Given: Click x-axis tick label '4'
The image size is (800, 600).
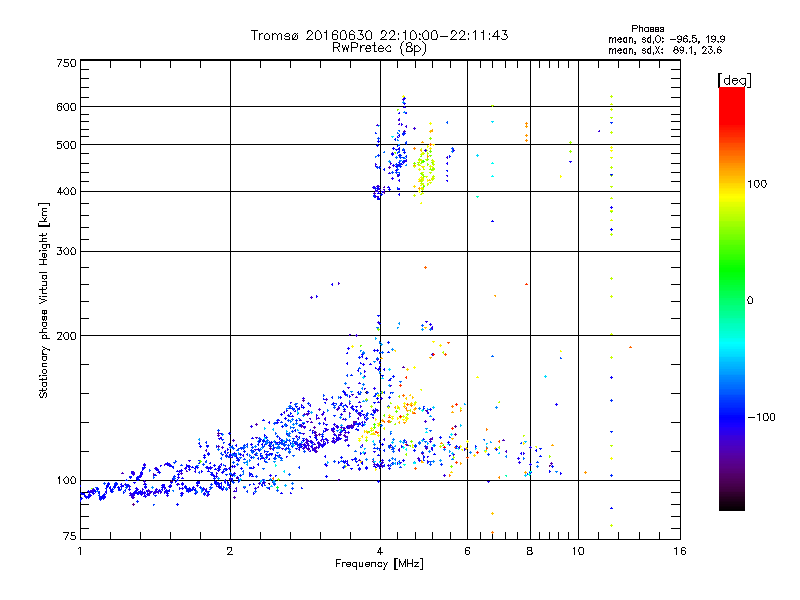Looking at the screenshot, I should click(380, 551).
